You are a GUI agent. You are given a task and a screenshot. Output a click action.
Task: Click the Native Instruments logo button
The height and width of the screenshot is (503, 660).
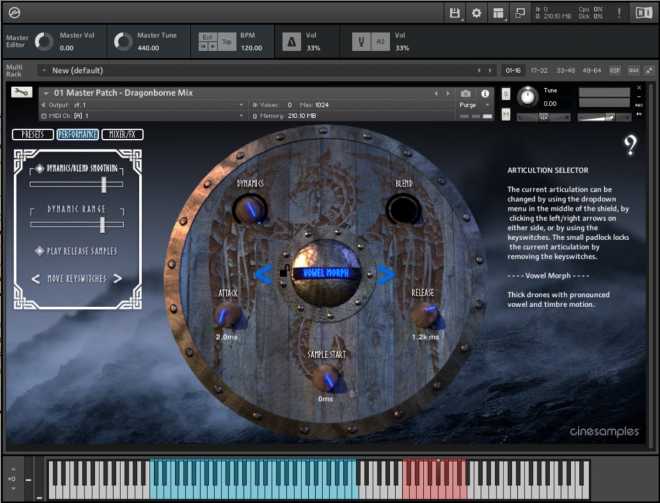(x=644, y=13)
